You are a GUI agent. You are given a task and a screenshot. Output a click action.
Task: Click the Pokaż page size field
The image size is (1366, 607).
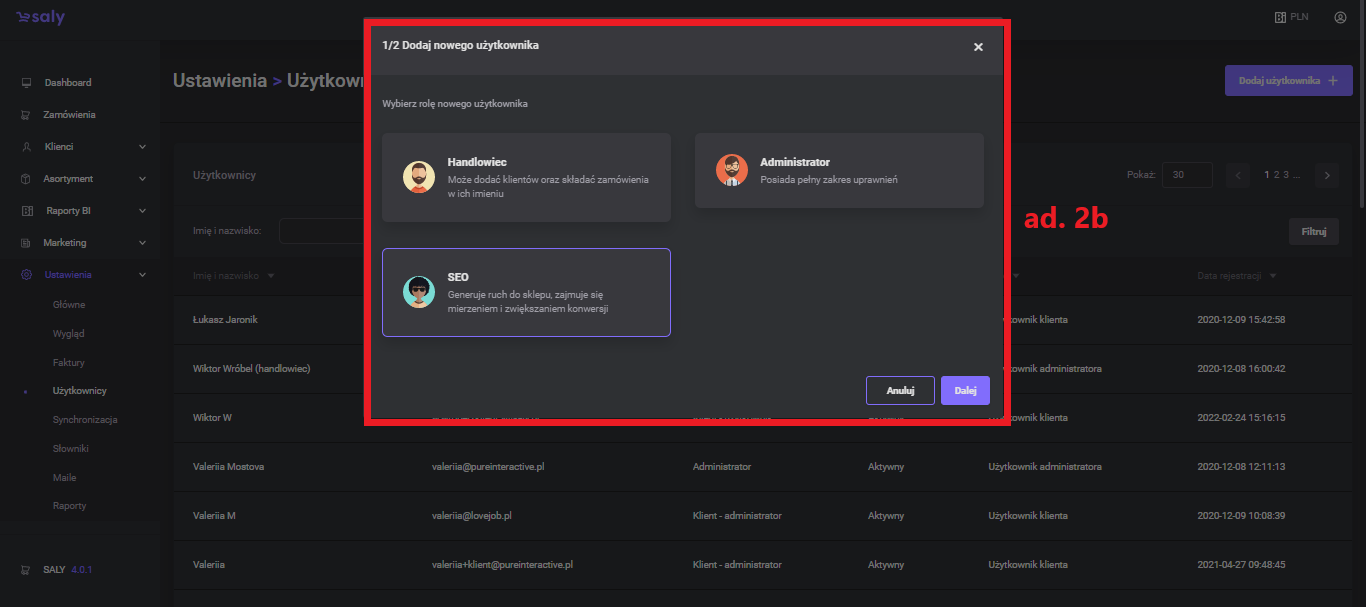(x=1187, y=175)
